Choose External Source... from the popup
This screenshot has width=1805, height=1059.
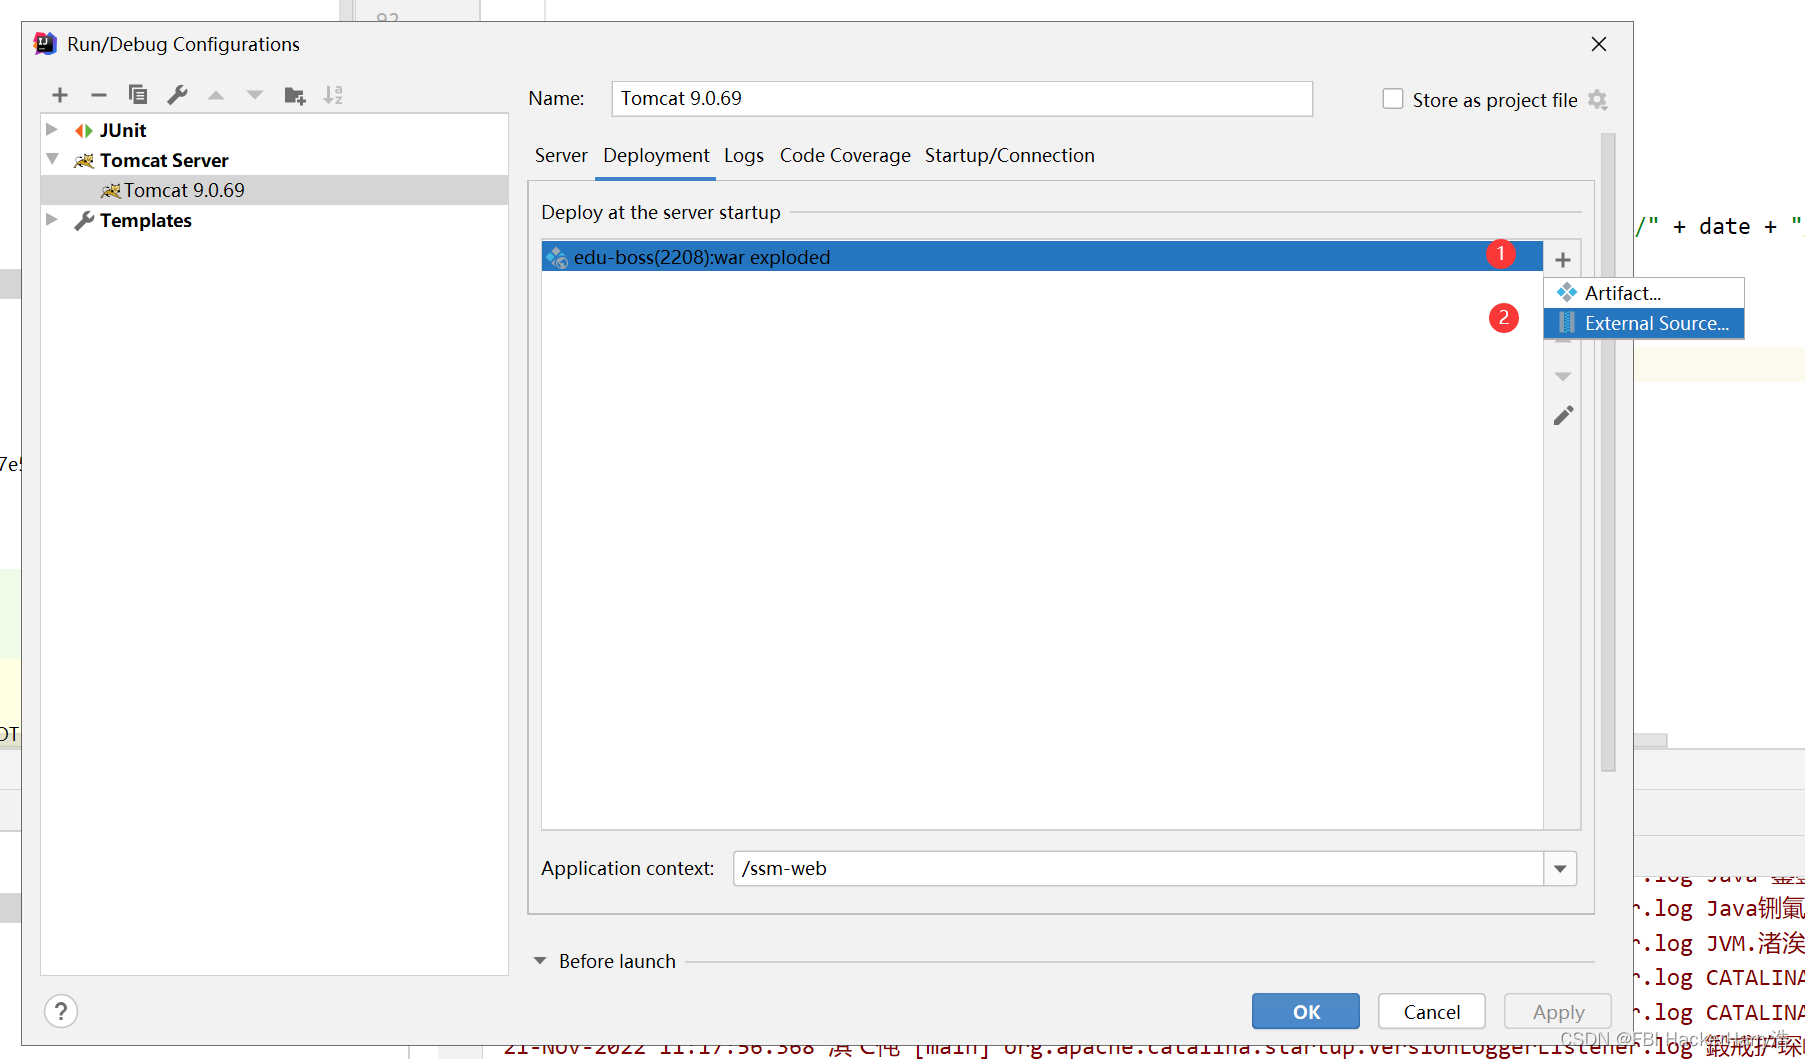point(1644,323)
